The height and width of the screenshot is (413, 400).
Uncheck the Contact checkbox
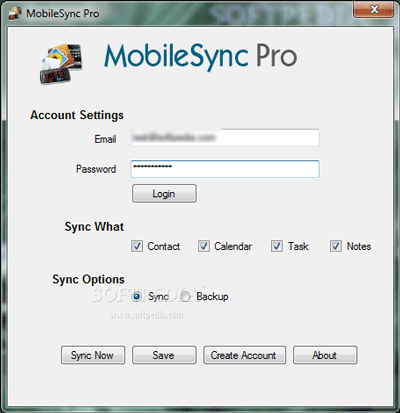tap(137, 246)
